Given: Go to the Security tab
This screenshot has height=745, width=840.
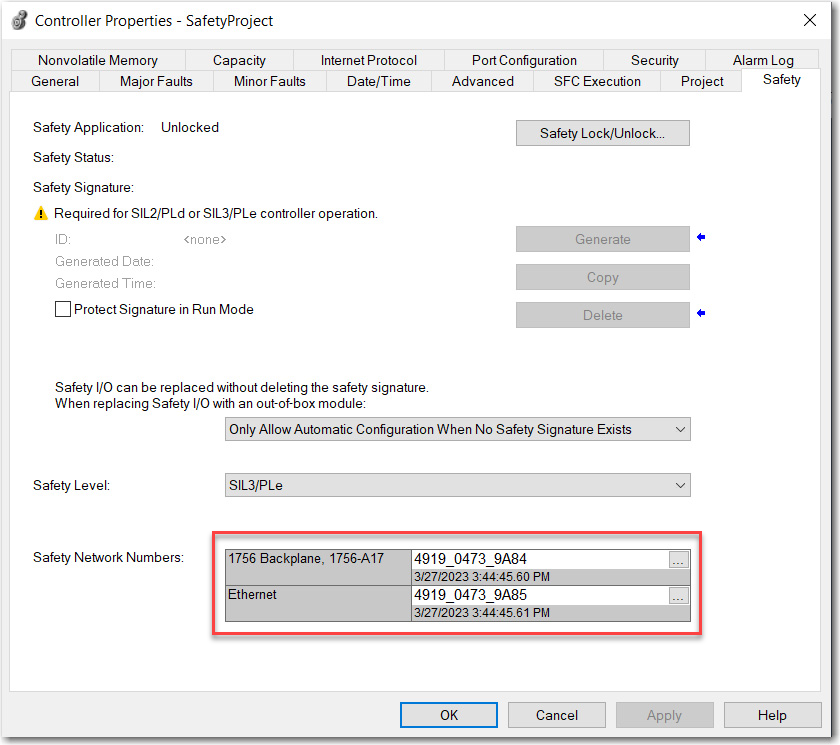Looking at the screenshot, I should tap(654, 60).
